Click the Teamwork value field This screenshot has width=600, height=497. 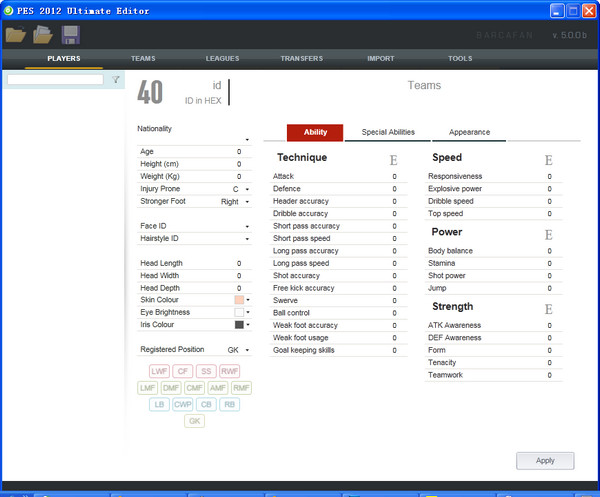(549, 375)
